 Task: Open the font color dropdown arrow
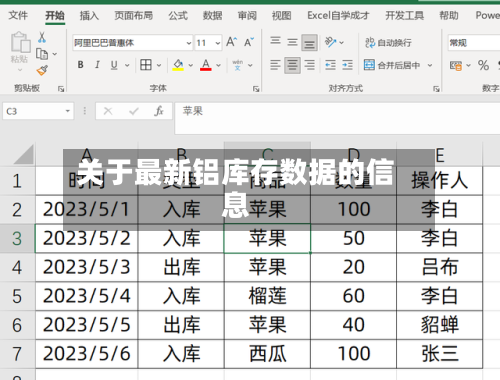click(218, 65)
